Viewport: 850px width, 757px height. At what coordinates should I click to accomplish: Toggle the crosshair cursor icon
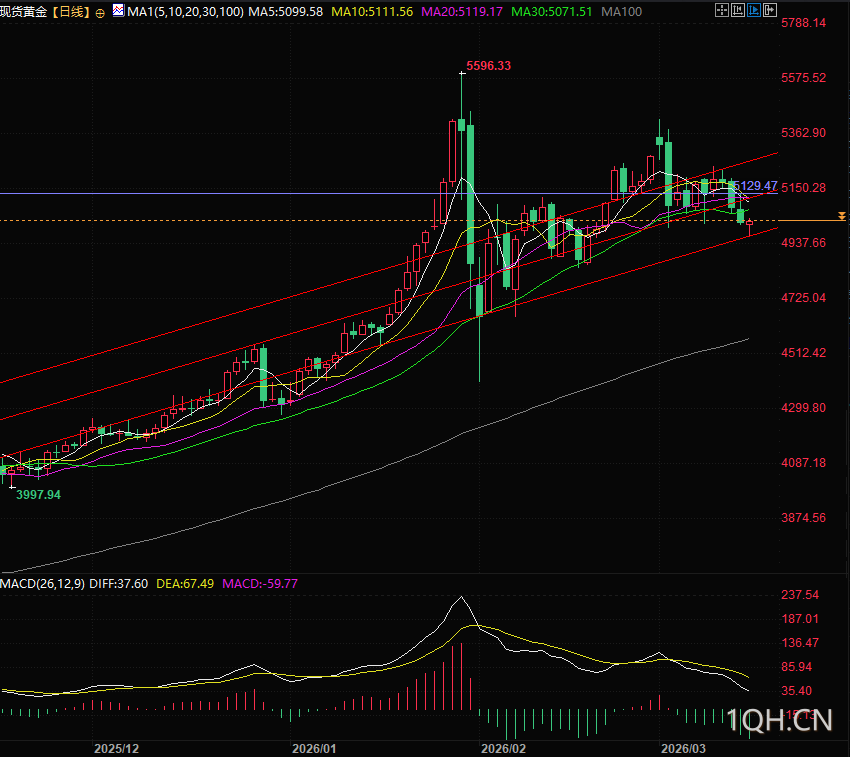point(722,10)
